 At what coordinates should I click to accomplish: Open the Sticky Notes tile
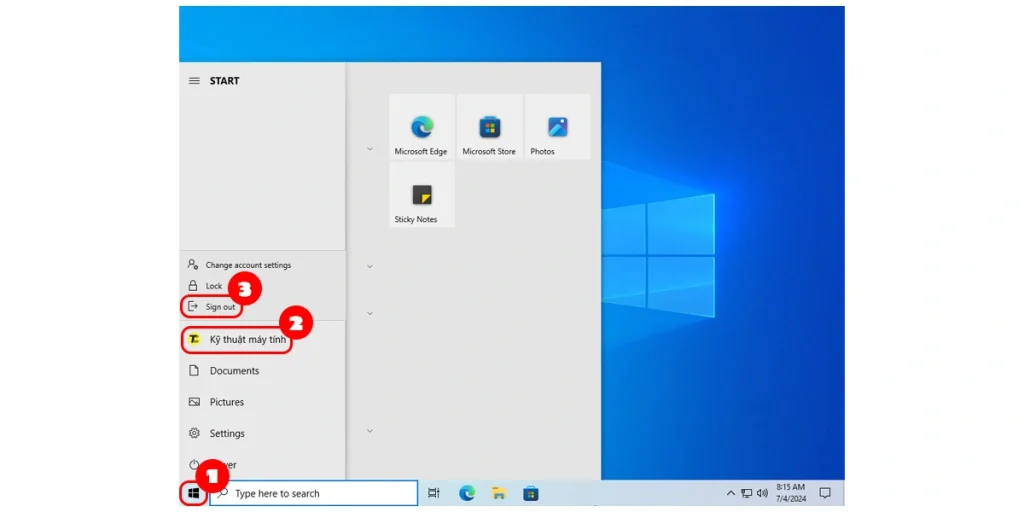pos(421,195)
